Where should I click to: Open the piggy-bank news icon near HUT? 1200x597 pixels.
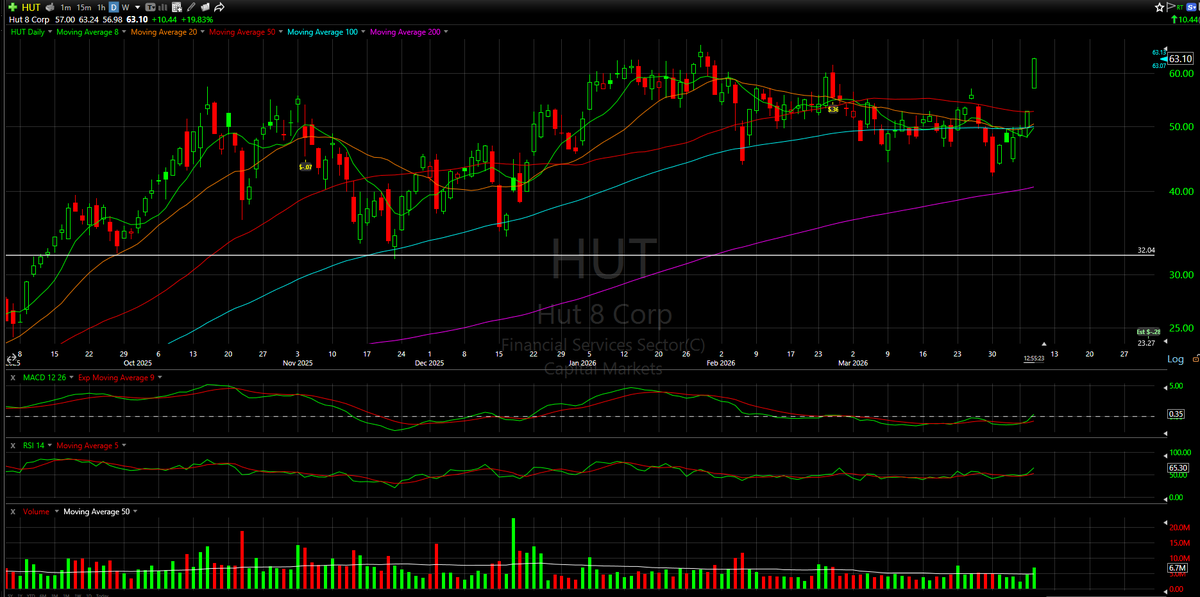tap(50, 7)
